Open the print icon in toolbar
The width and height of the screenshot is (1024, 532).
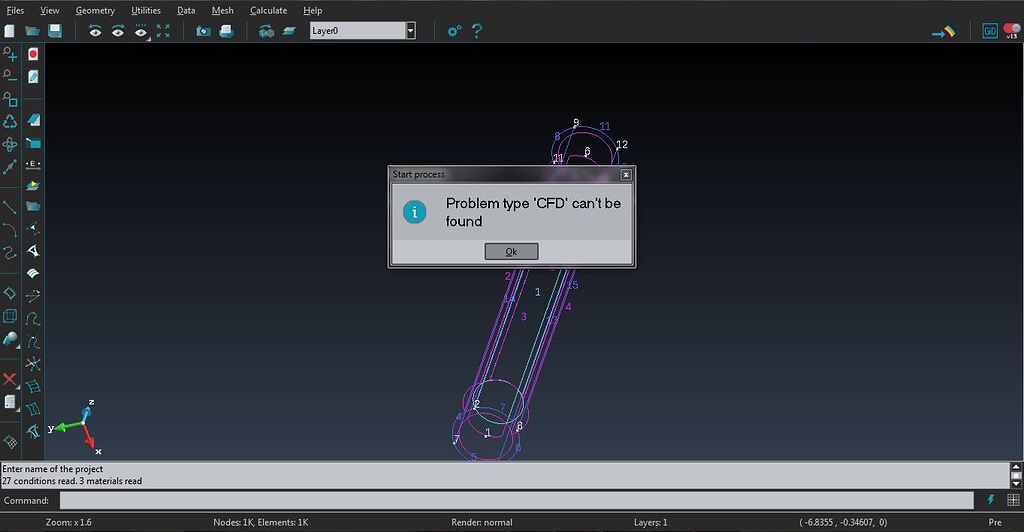pyautogui.click(x=226, y=31)
